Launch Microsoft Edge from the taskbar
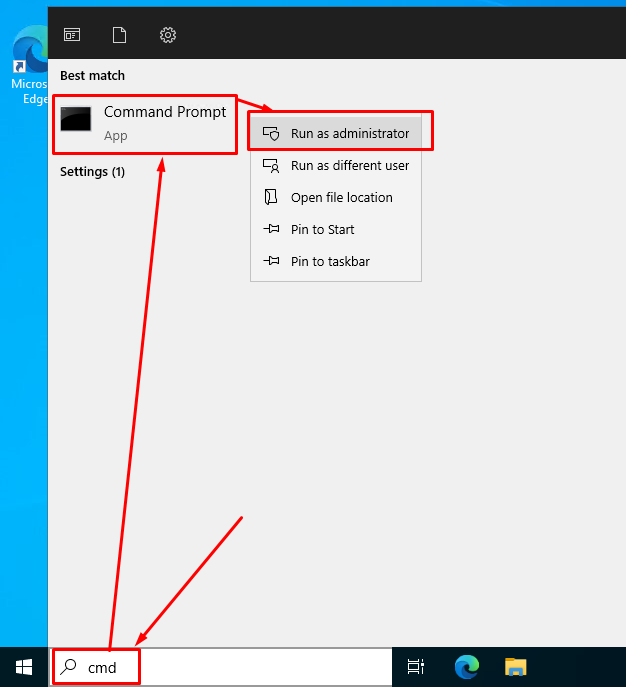 467,667
